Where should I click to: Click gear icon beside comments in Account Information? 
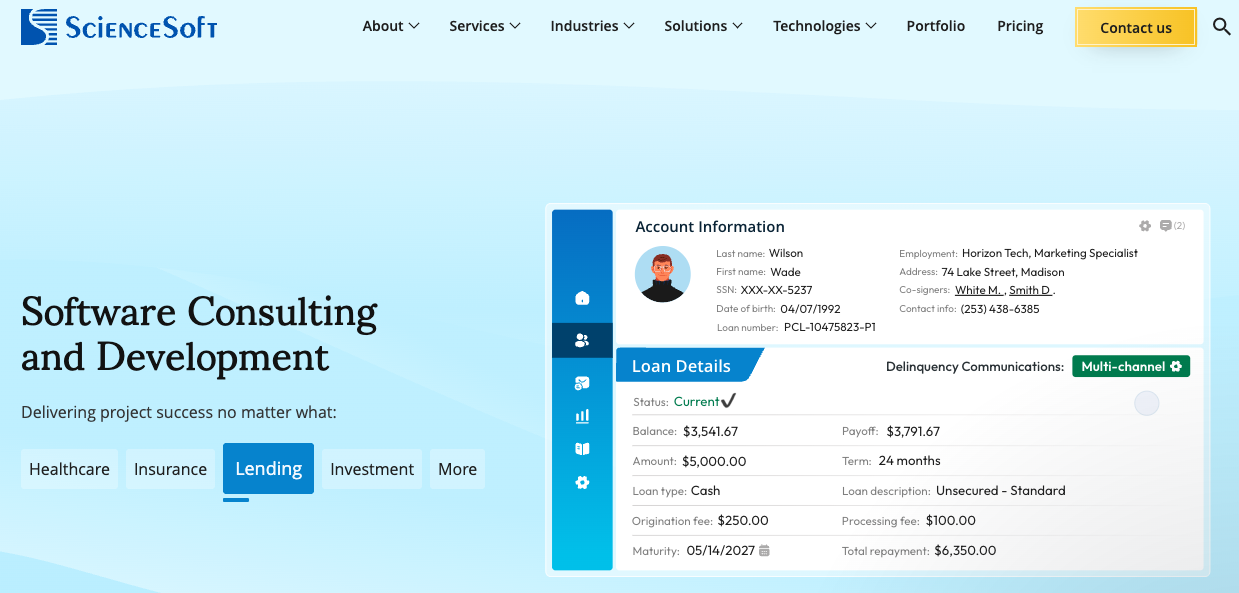point(1145,226)
